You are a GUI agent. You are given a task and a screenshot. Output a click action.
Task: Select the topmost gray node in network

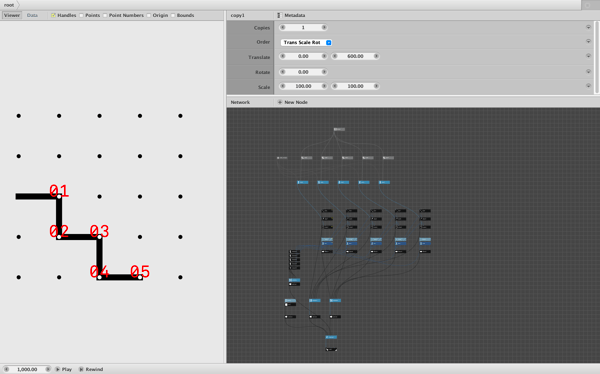339,129
